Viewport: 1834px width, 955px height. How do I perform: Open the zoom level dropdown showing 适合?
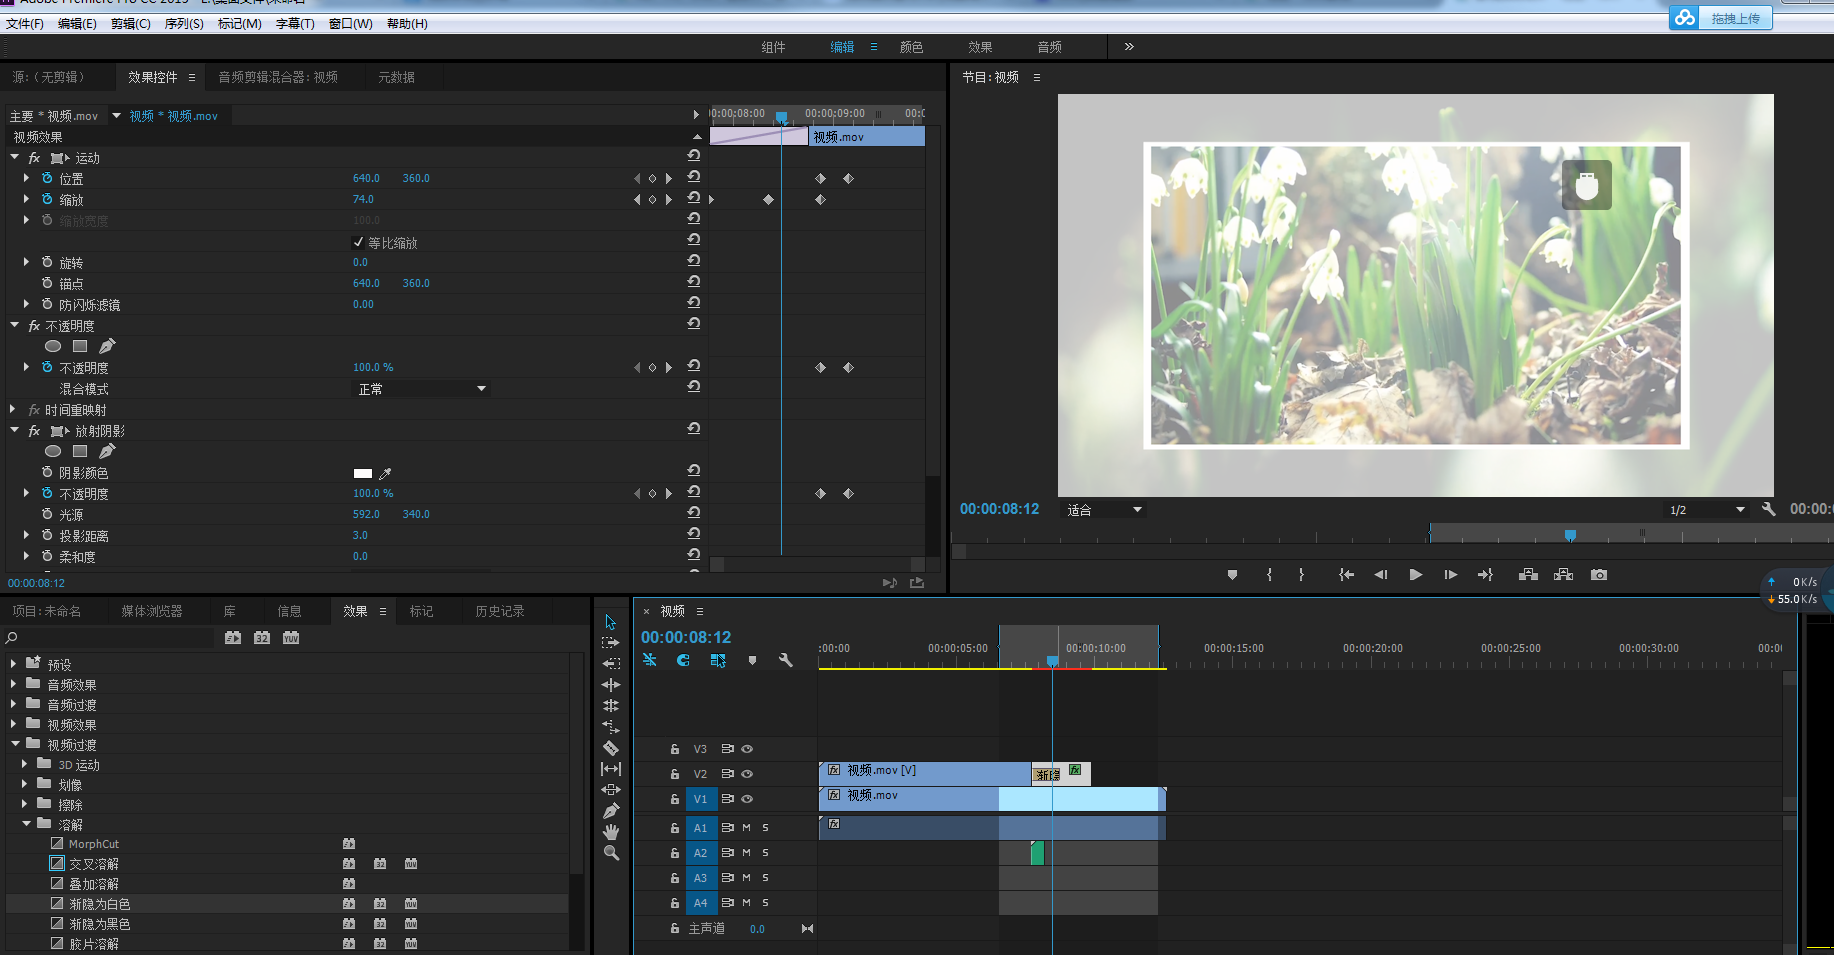click(1104, 510)
